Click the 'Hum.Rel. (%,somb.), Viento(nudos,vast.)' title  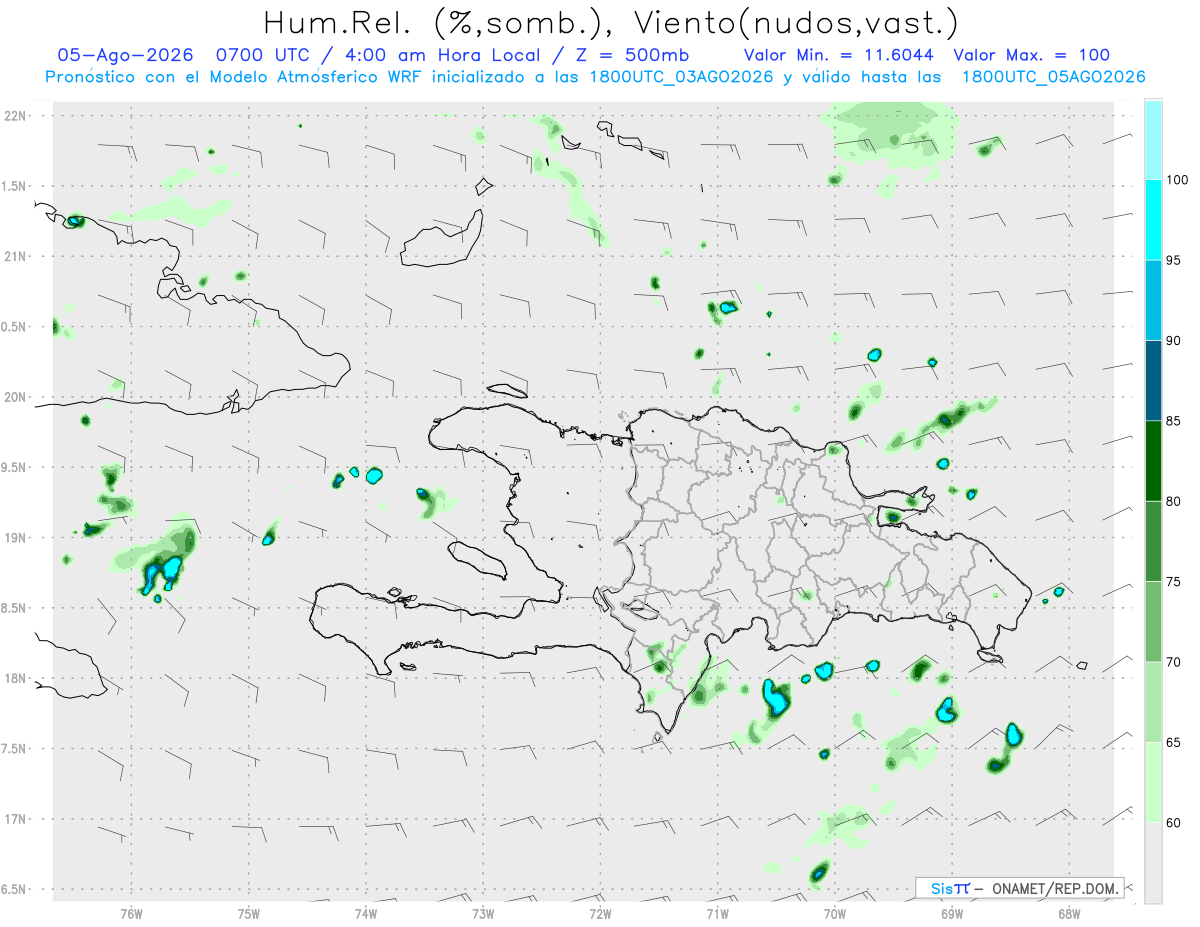(611, 22)
